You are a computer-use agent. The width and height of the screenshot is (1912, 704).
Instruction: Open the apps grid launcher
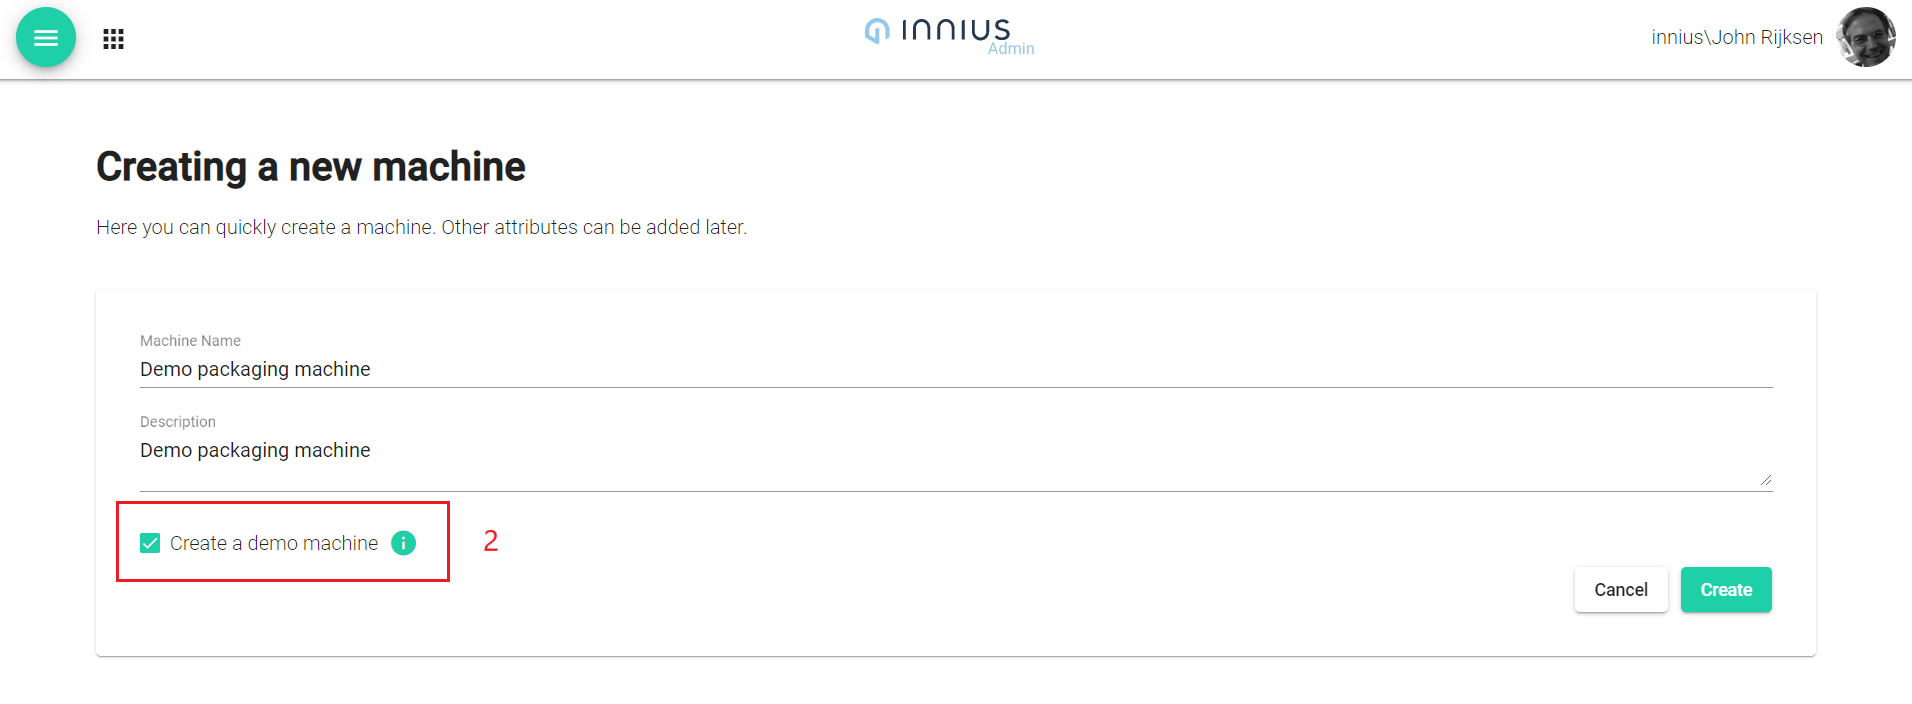114,39
